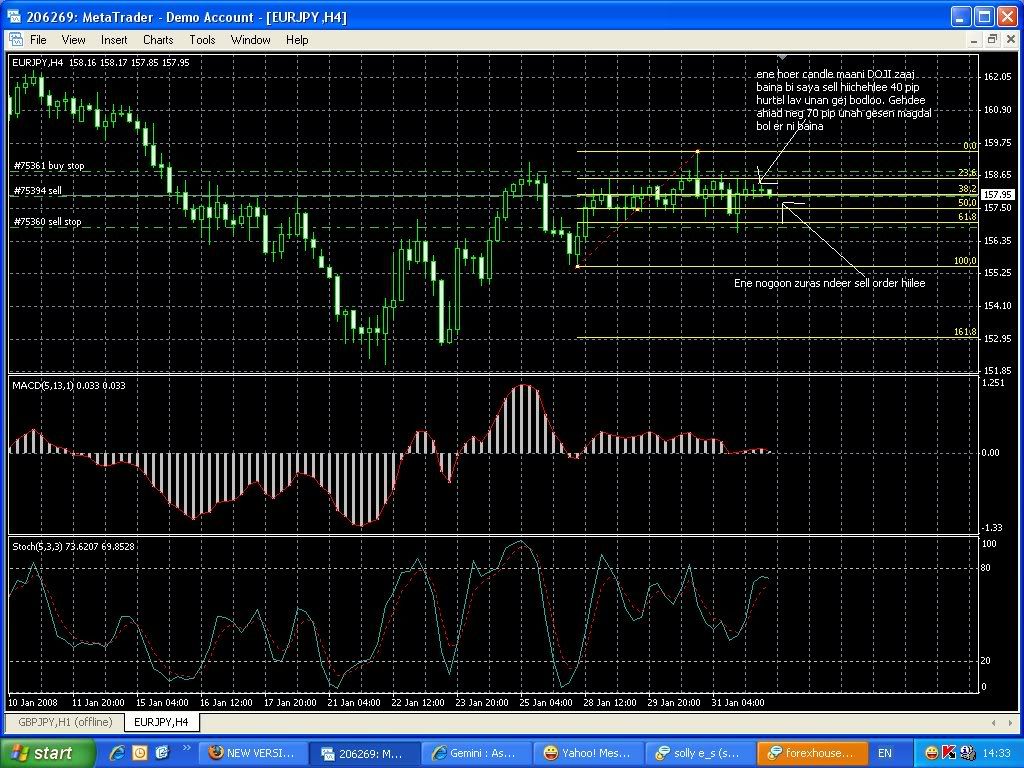
Task: Select the EURJPY,H4 chart tab
Action: tap(161, 722)
